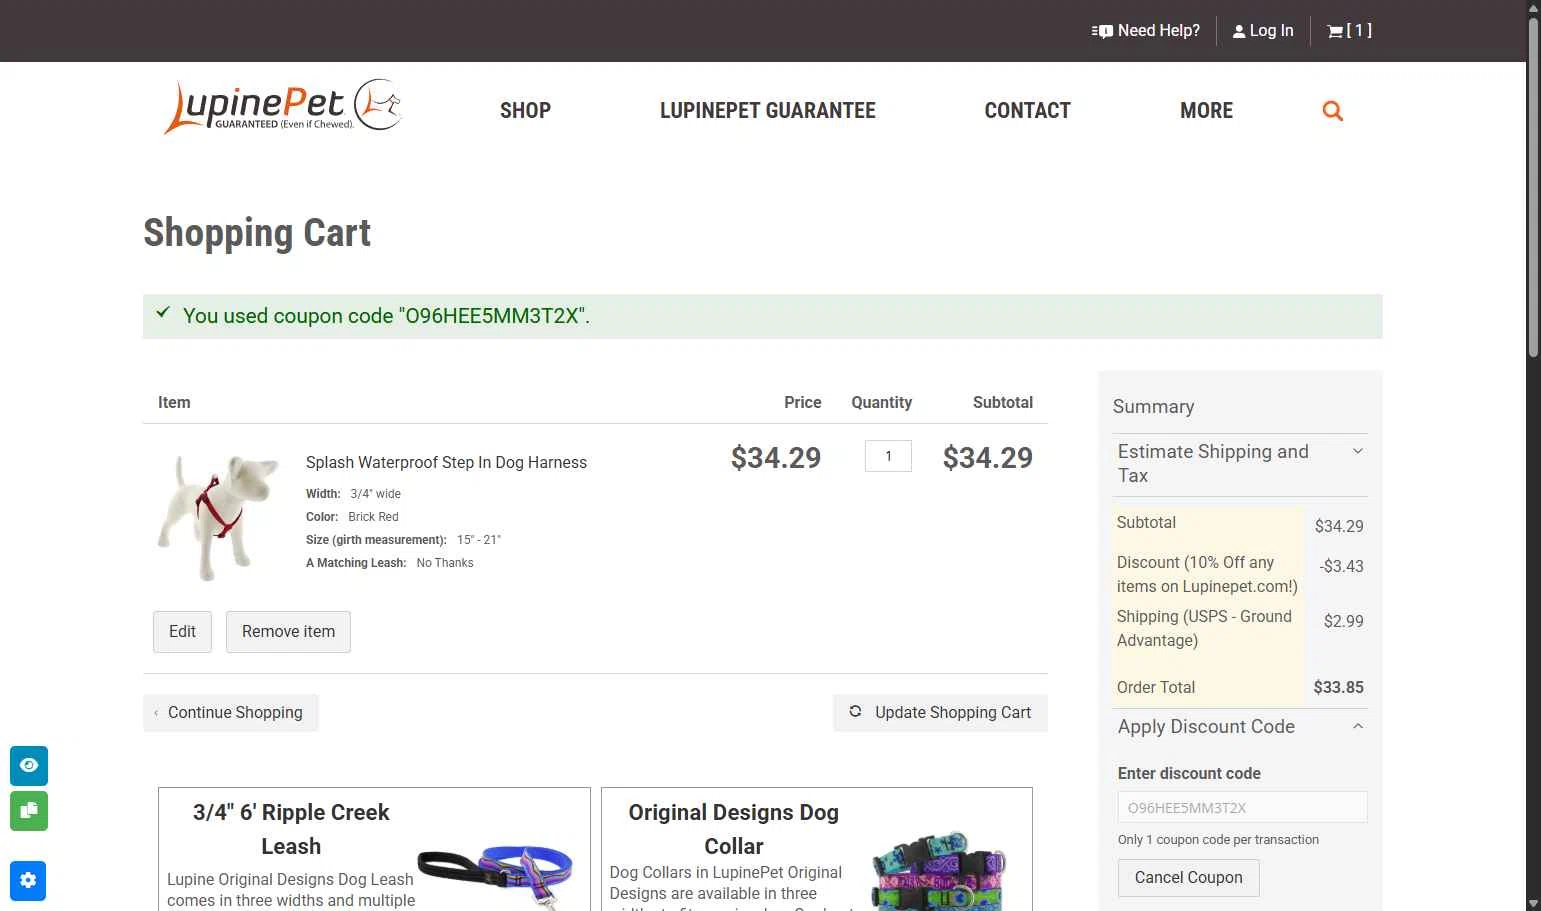Image resolution: width=1541 pixels, height=911 pixels.
Task: Click the discount code input field
Action: 1242,807
